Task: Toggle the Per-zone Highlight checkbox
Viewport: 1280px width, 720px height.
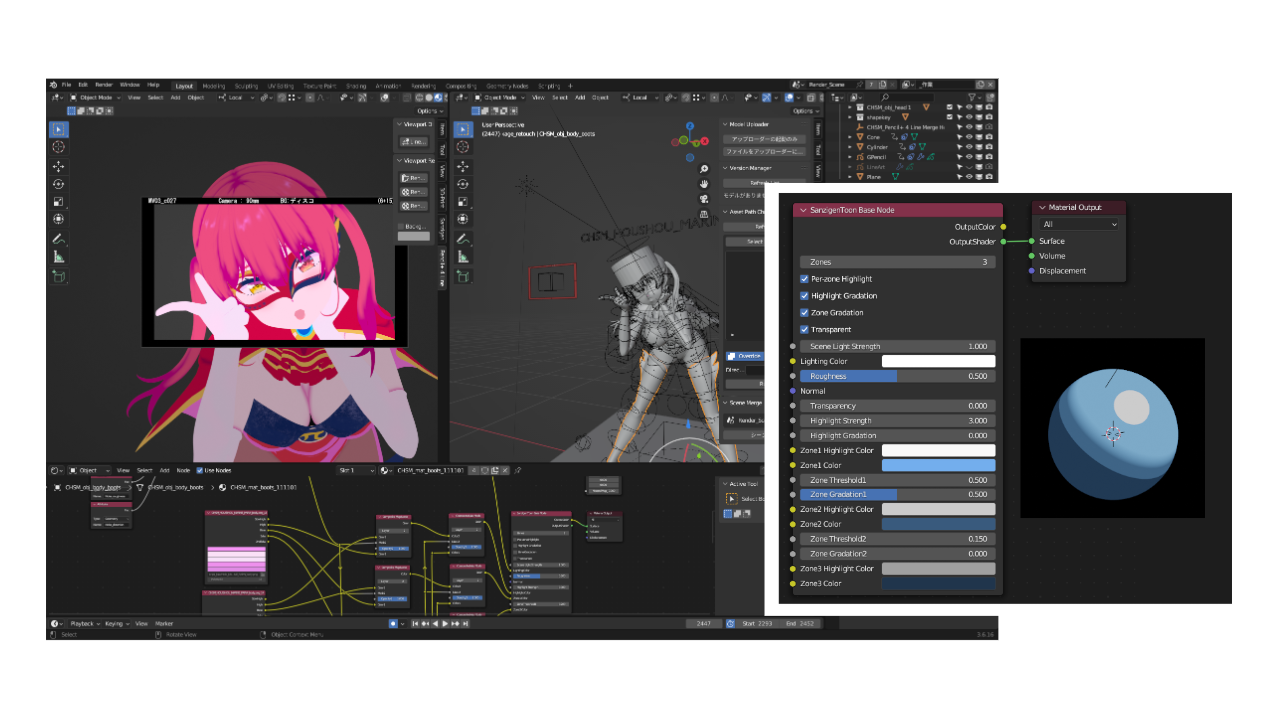Action: pos(805,279)
